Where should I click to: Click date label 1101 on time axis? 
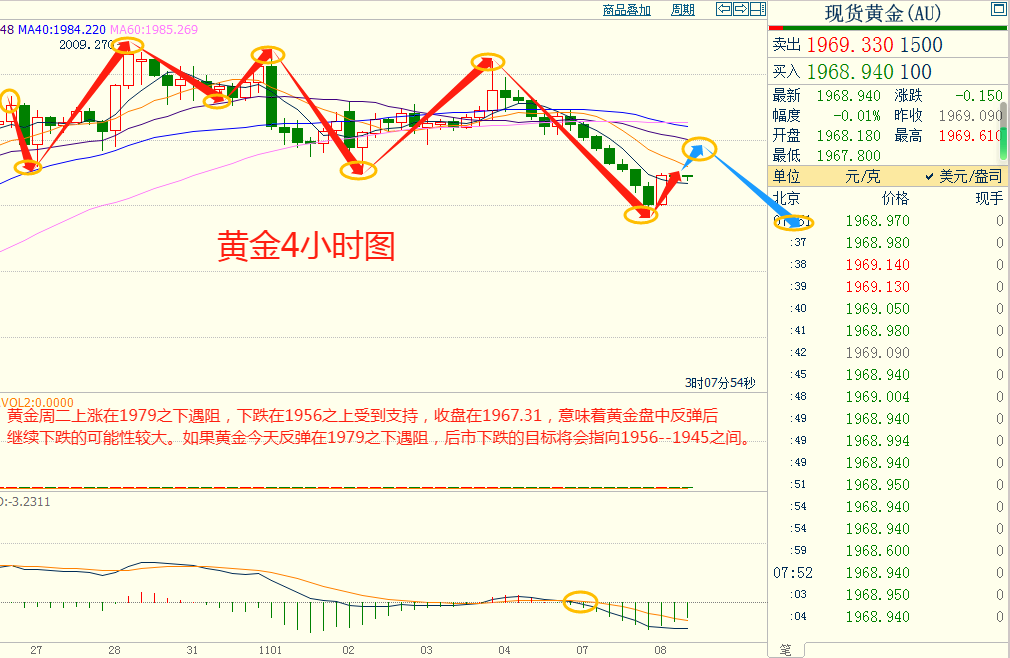pyautogui.click(x=271, y=650)
